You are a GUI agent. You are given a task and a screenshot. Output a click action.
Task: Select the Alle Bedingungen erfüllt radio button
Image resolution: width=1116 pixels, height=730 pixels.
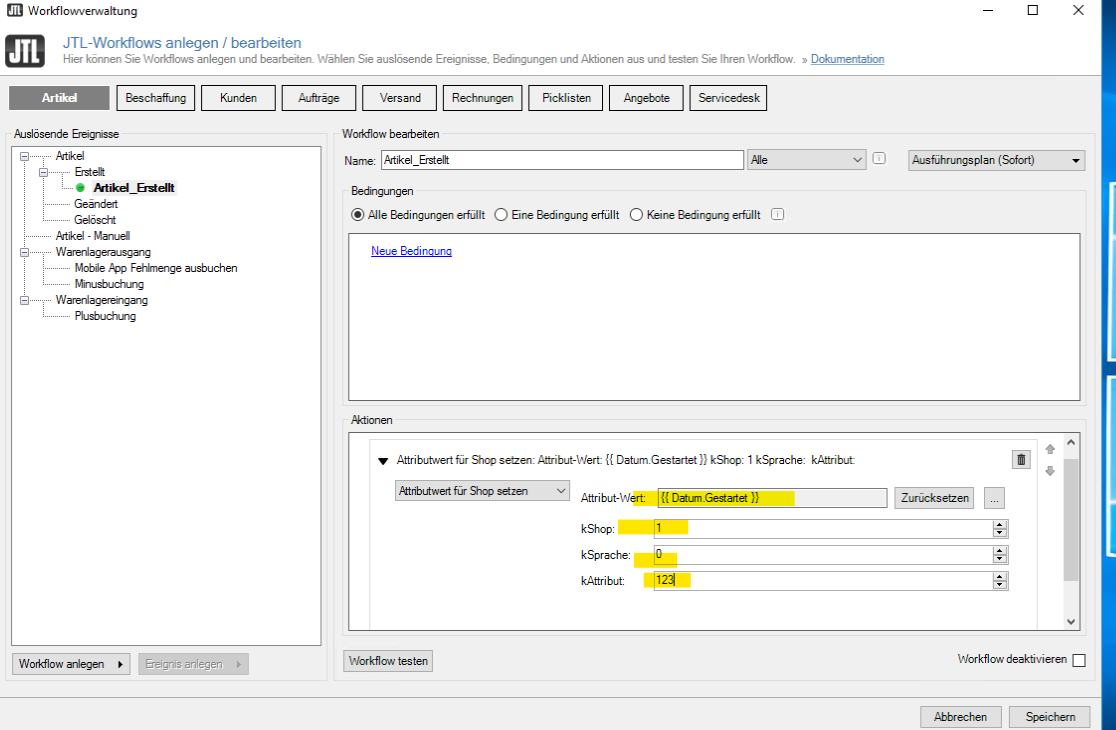(357, 215)
